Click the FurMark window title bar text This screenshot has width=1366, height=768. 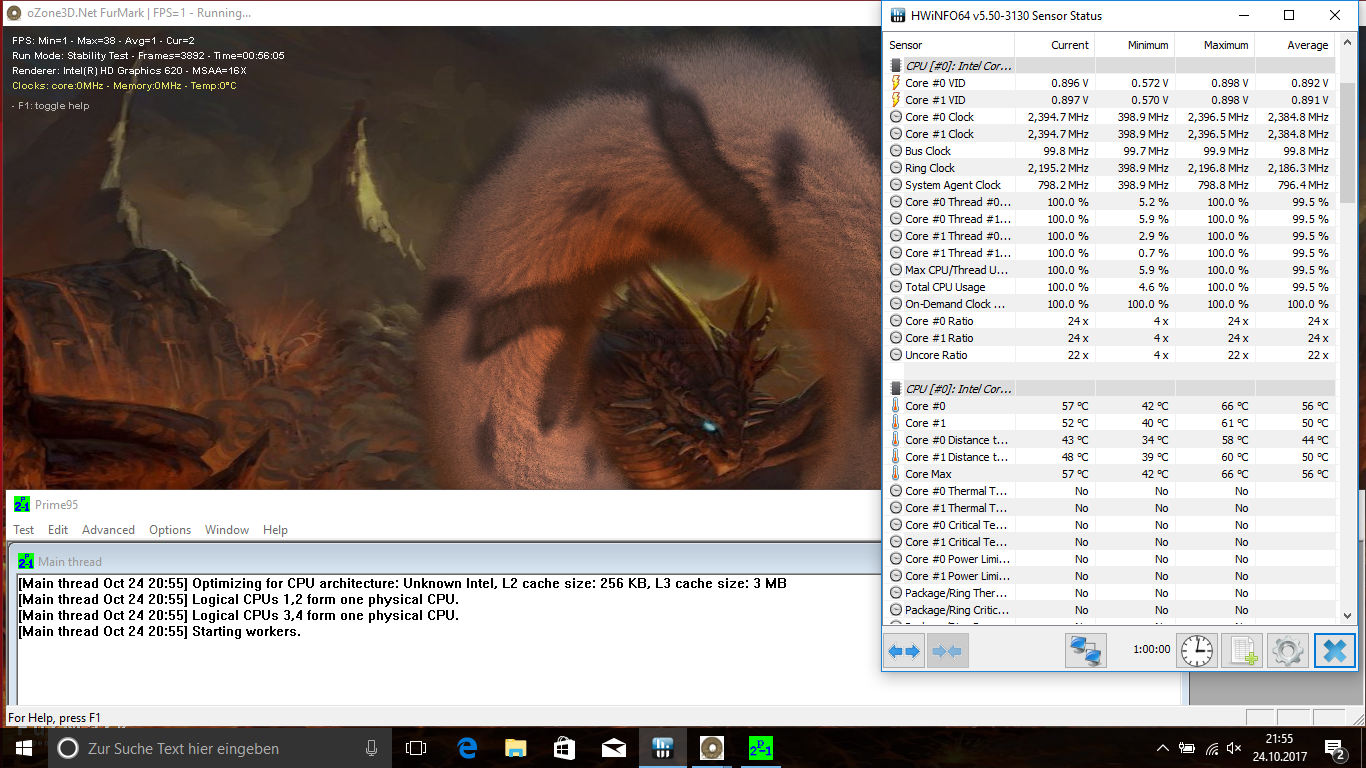pos(141,13)
